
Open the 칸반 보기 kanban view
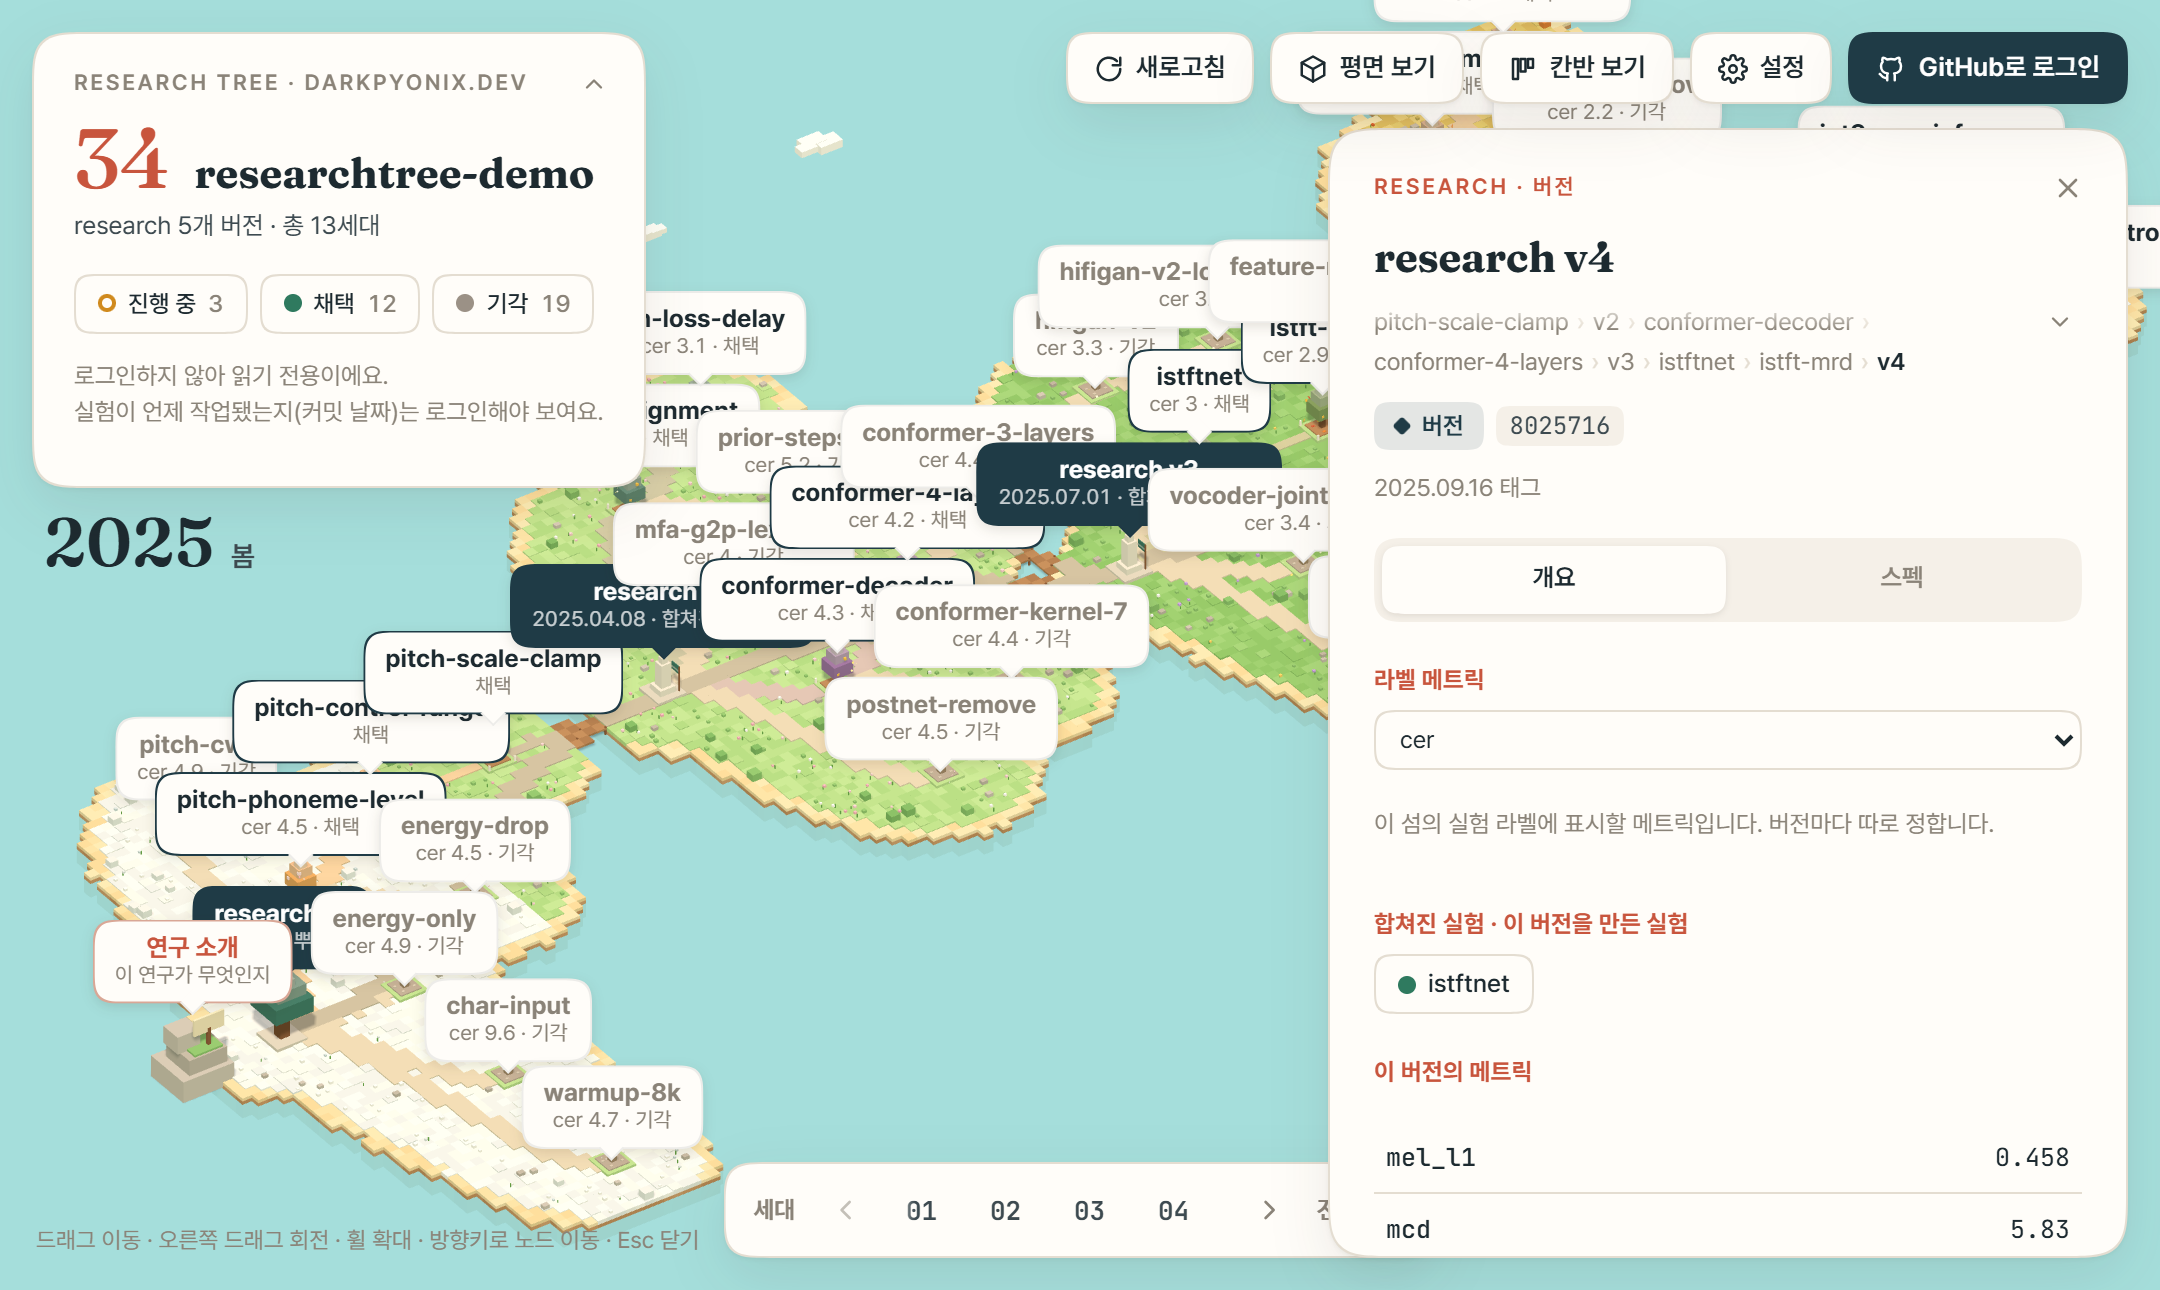click(x=1577, y=68)
